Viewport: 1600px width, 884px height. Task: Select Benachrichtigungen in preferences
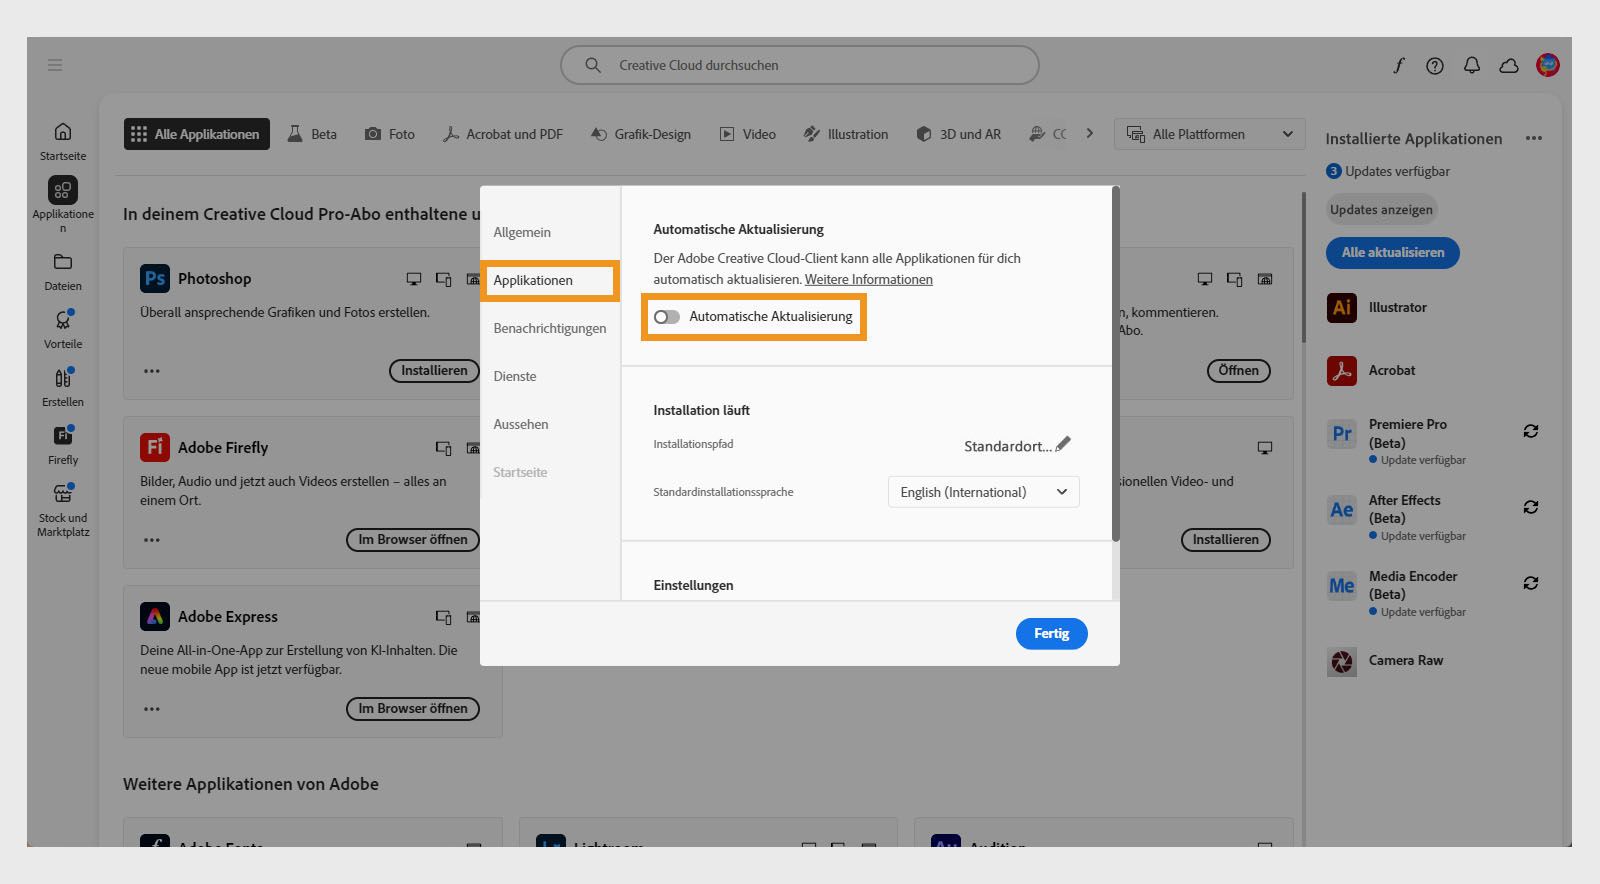(x=549, y=328)
